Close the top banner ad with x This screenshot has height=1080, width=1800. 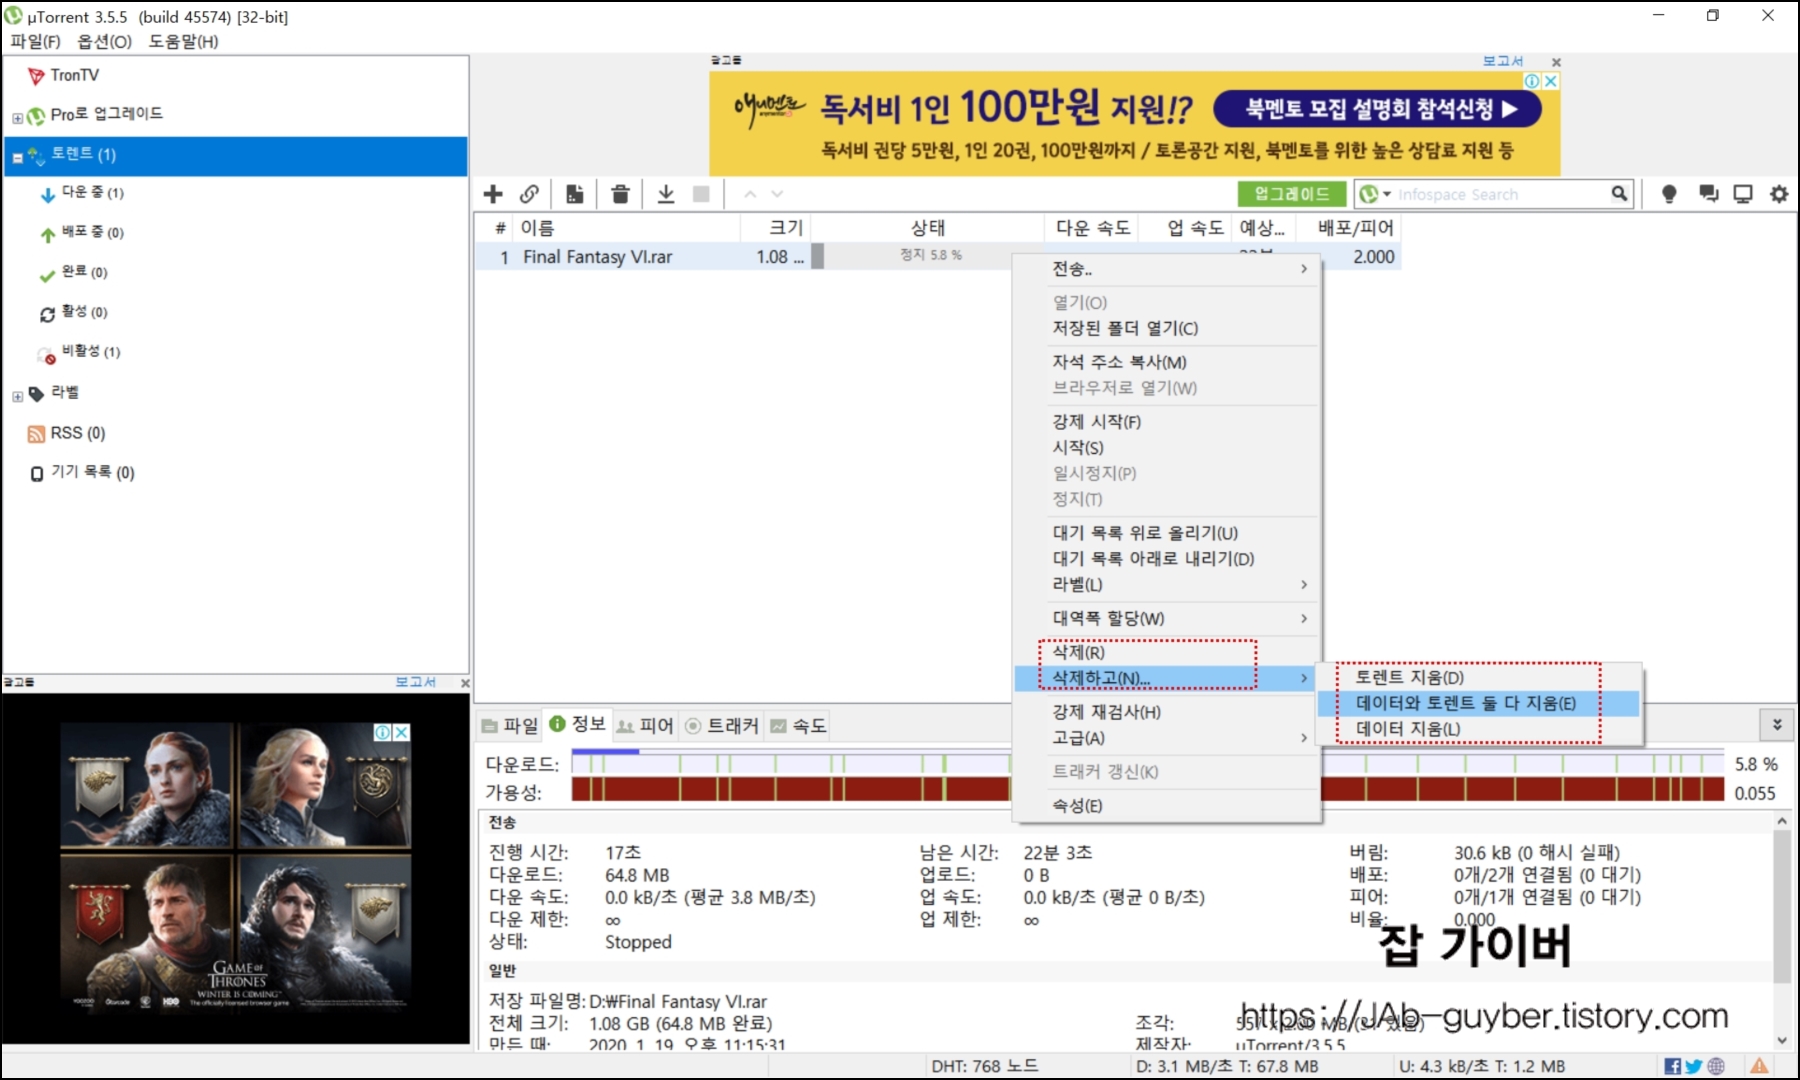pos(1556,62)
